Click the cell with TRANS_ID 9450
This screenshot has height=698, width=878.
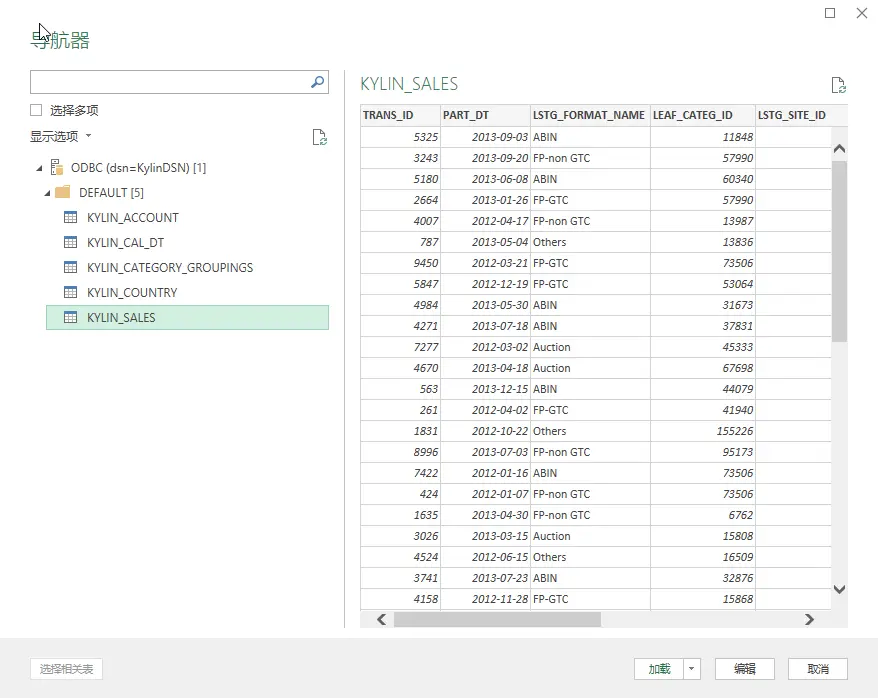coord(400,263)
